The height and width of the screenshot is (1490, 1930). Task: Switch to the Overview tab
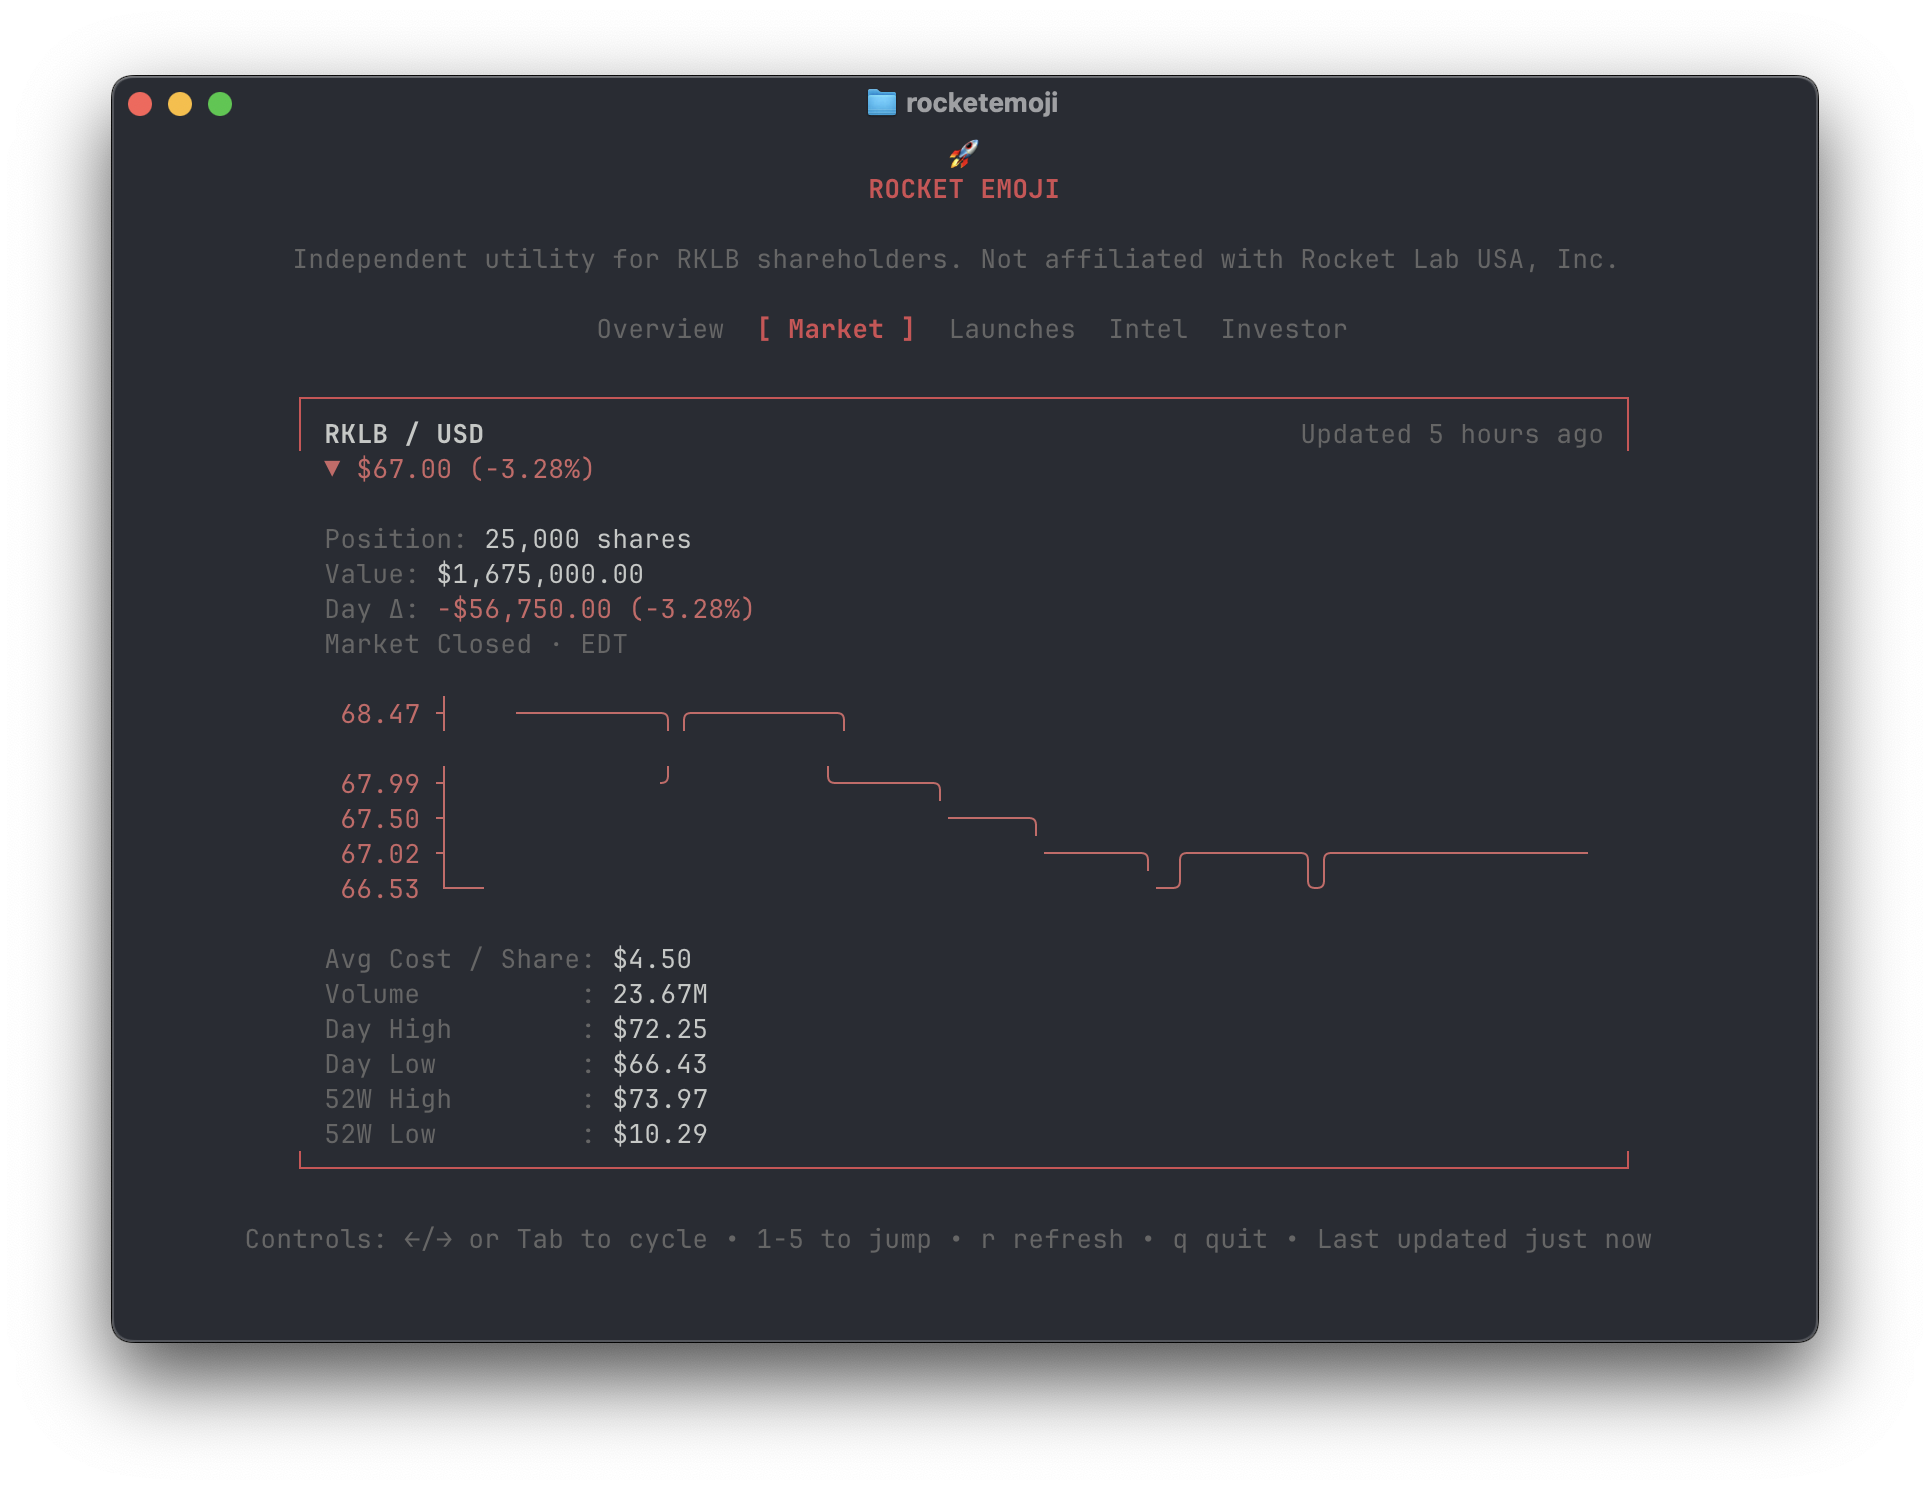(x=660, y=329)
